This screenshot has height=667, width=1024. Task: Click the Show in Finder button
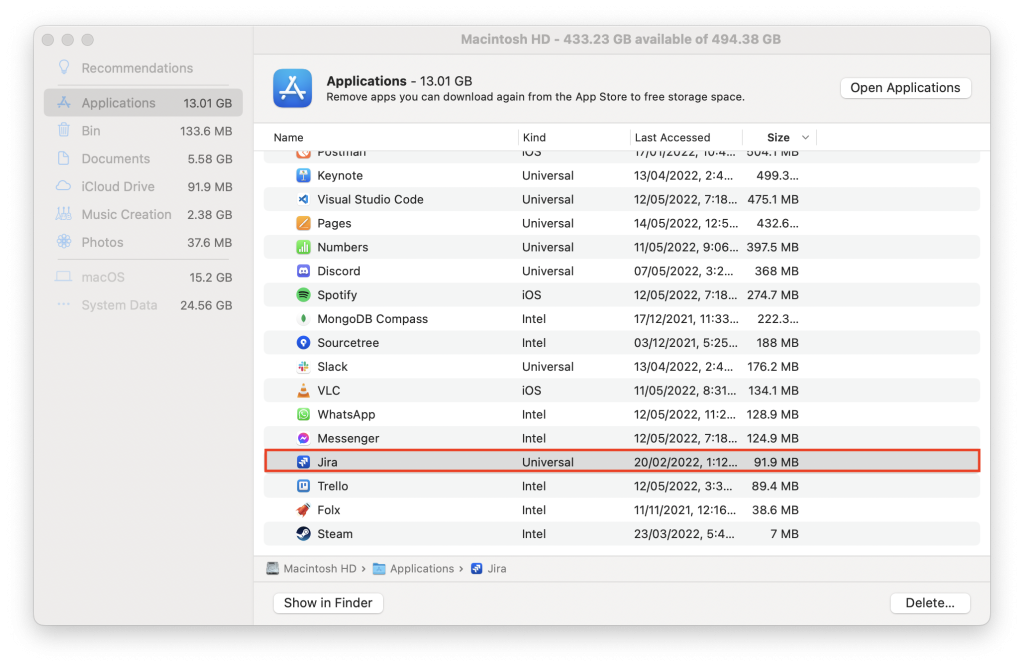tap(328, 602)
